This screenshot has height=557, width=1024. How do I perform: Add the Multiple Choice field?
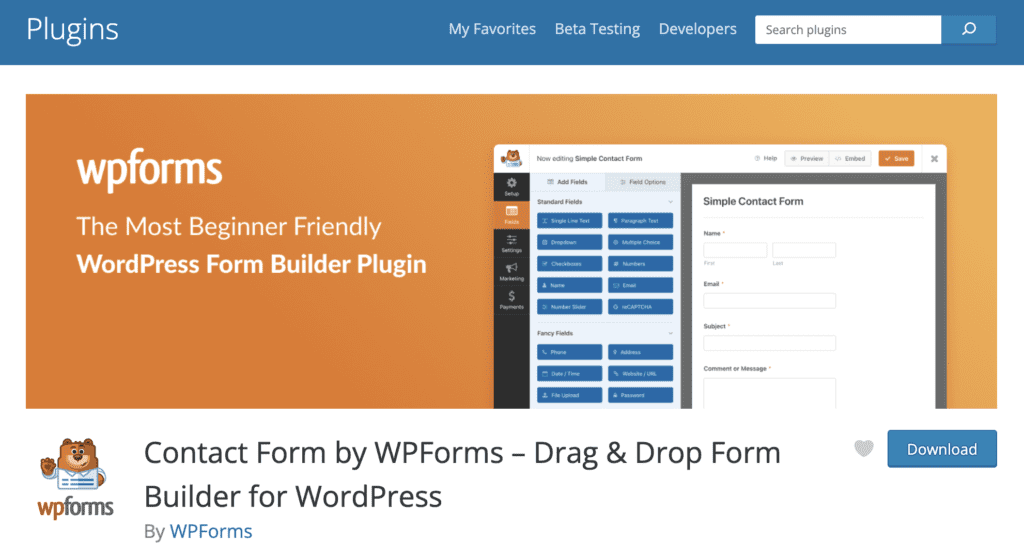(640, 242)
